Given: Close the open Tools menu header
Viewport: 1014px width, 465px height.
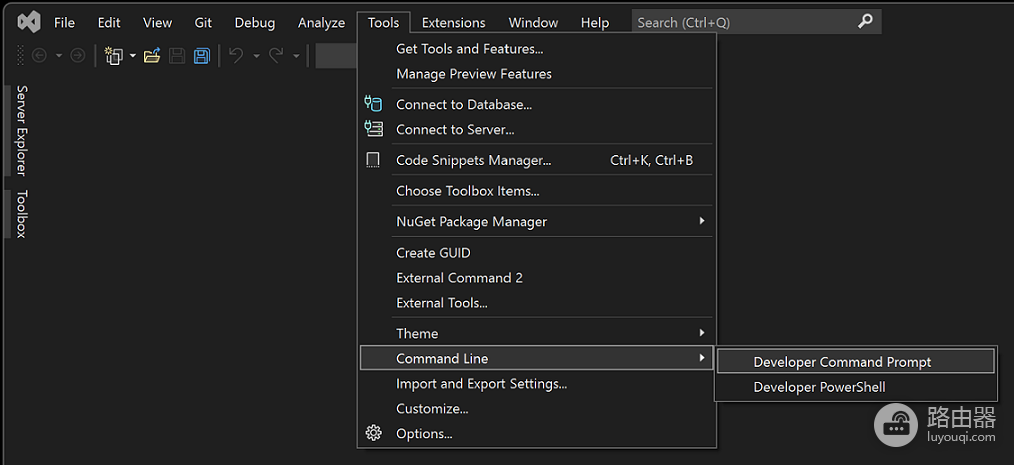Looking at the screenshot, I should 383,23.
